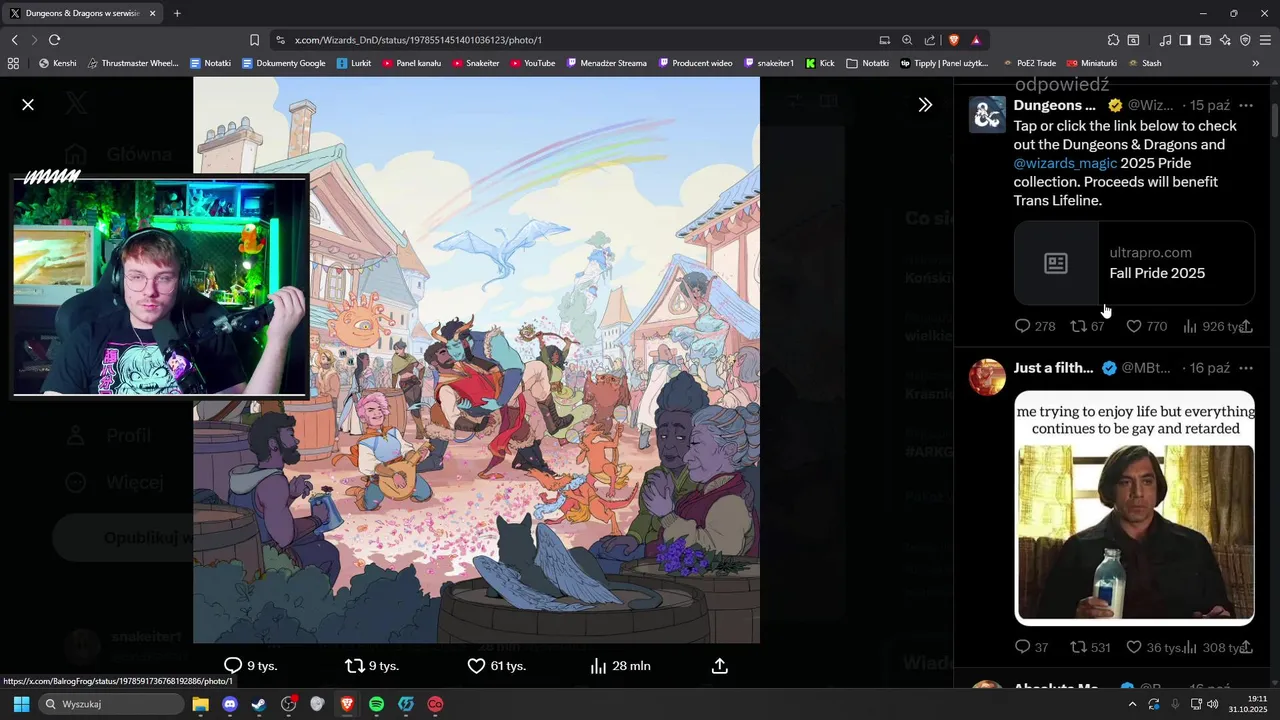Open the Kick bookmark
The image size is (1280, 720).
coord(820,63)
